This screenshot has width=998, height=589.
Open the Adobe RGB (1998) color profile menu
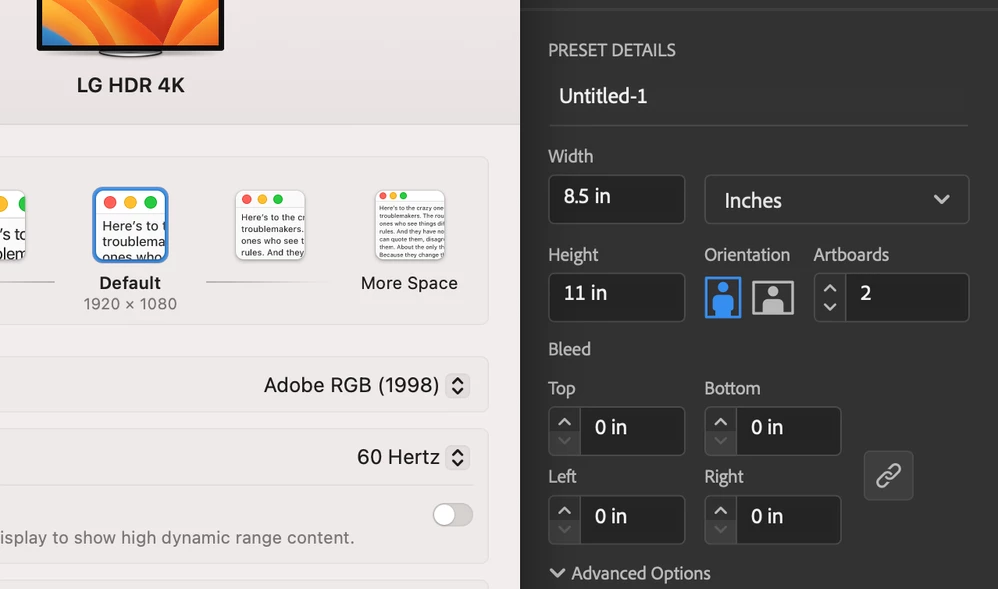(x=367, y=385)
